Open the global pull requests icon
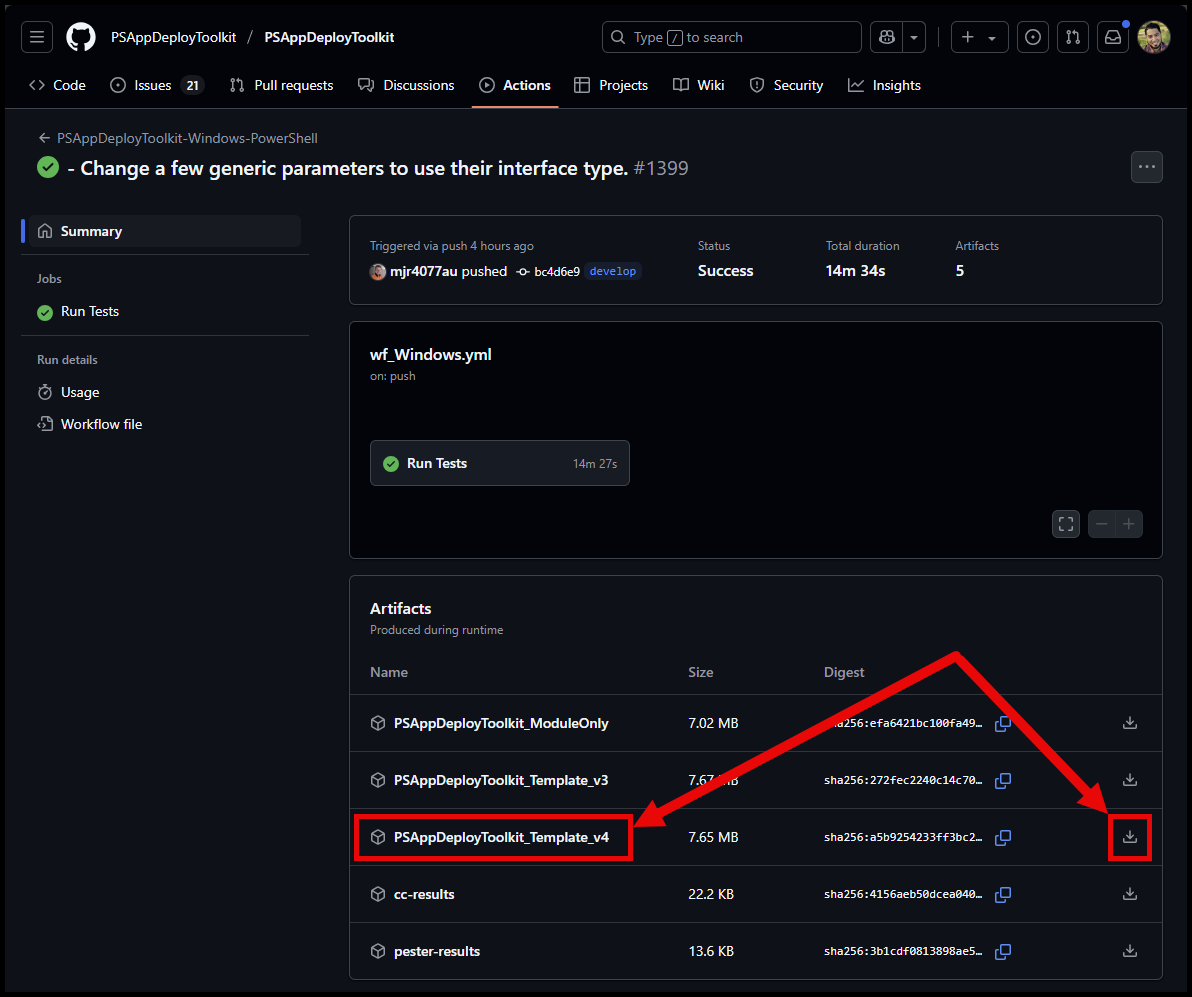 1072,37
